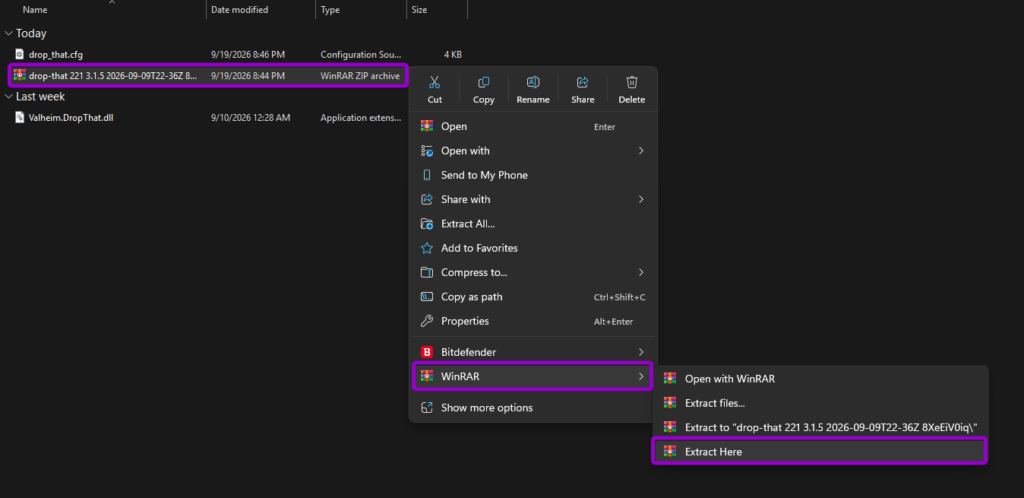Click the Copy as path icon

tap(427, 297)
